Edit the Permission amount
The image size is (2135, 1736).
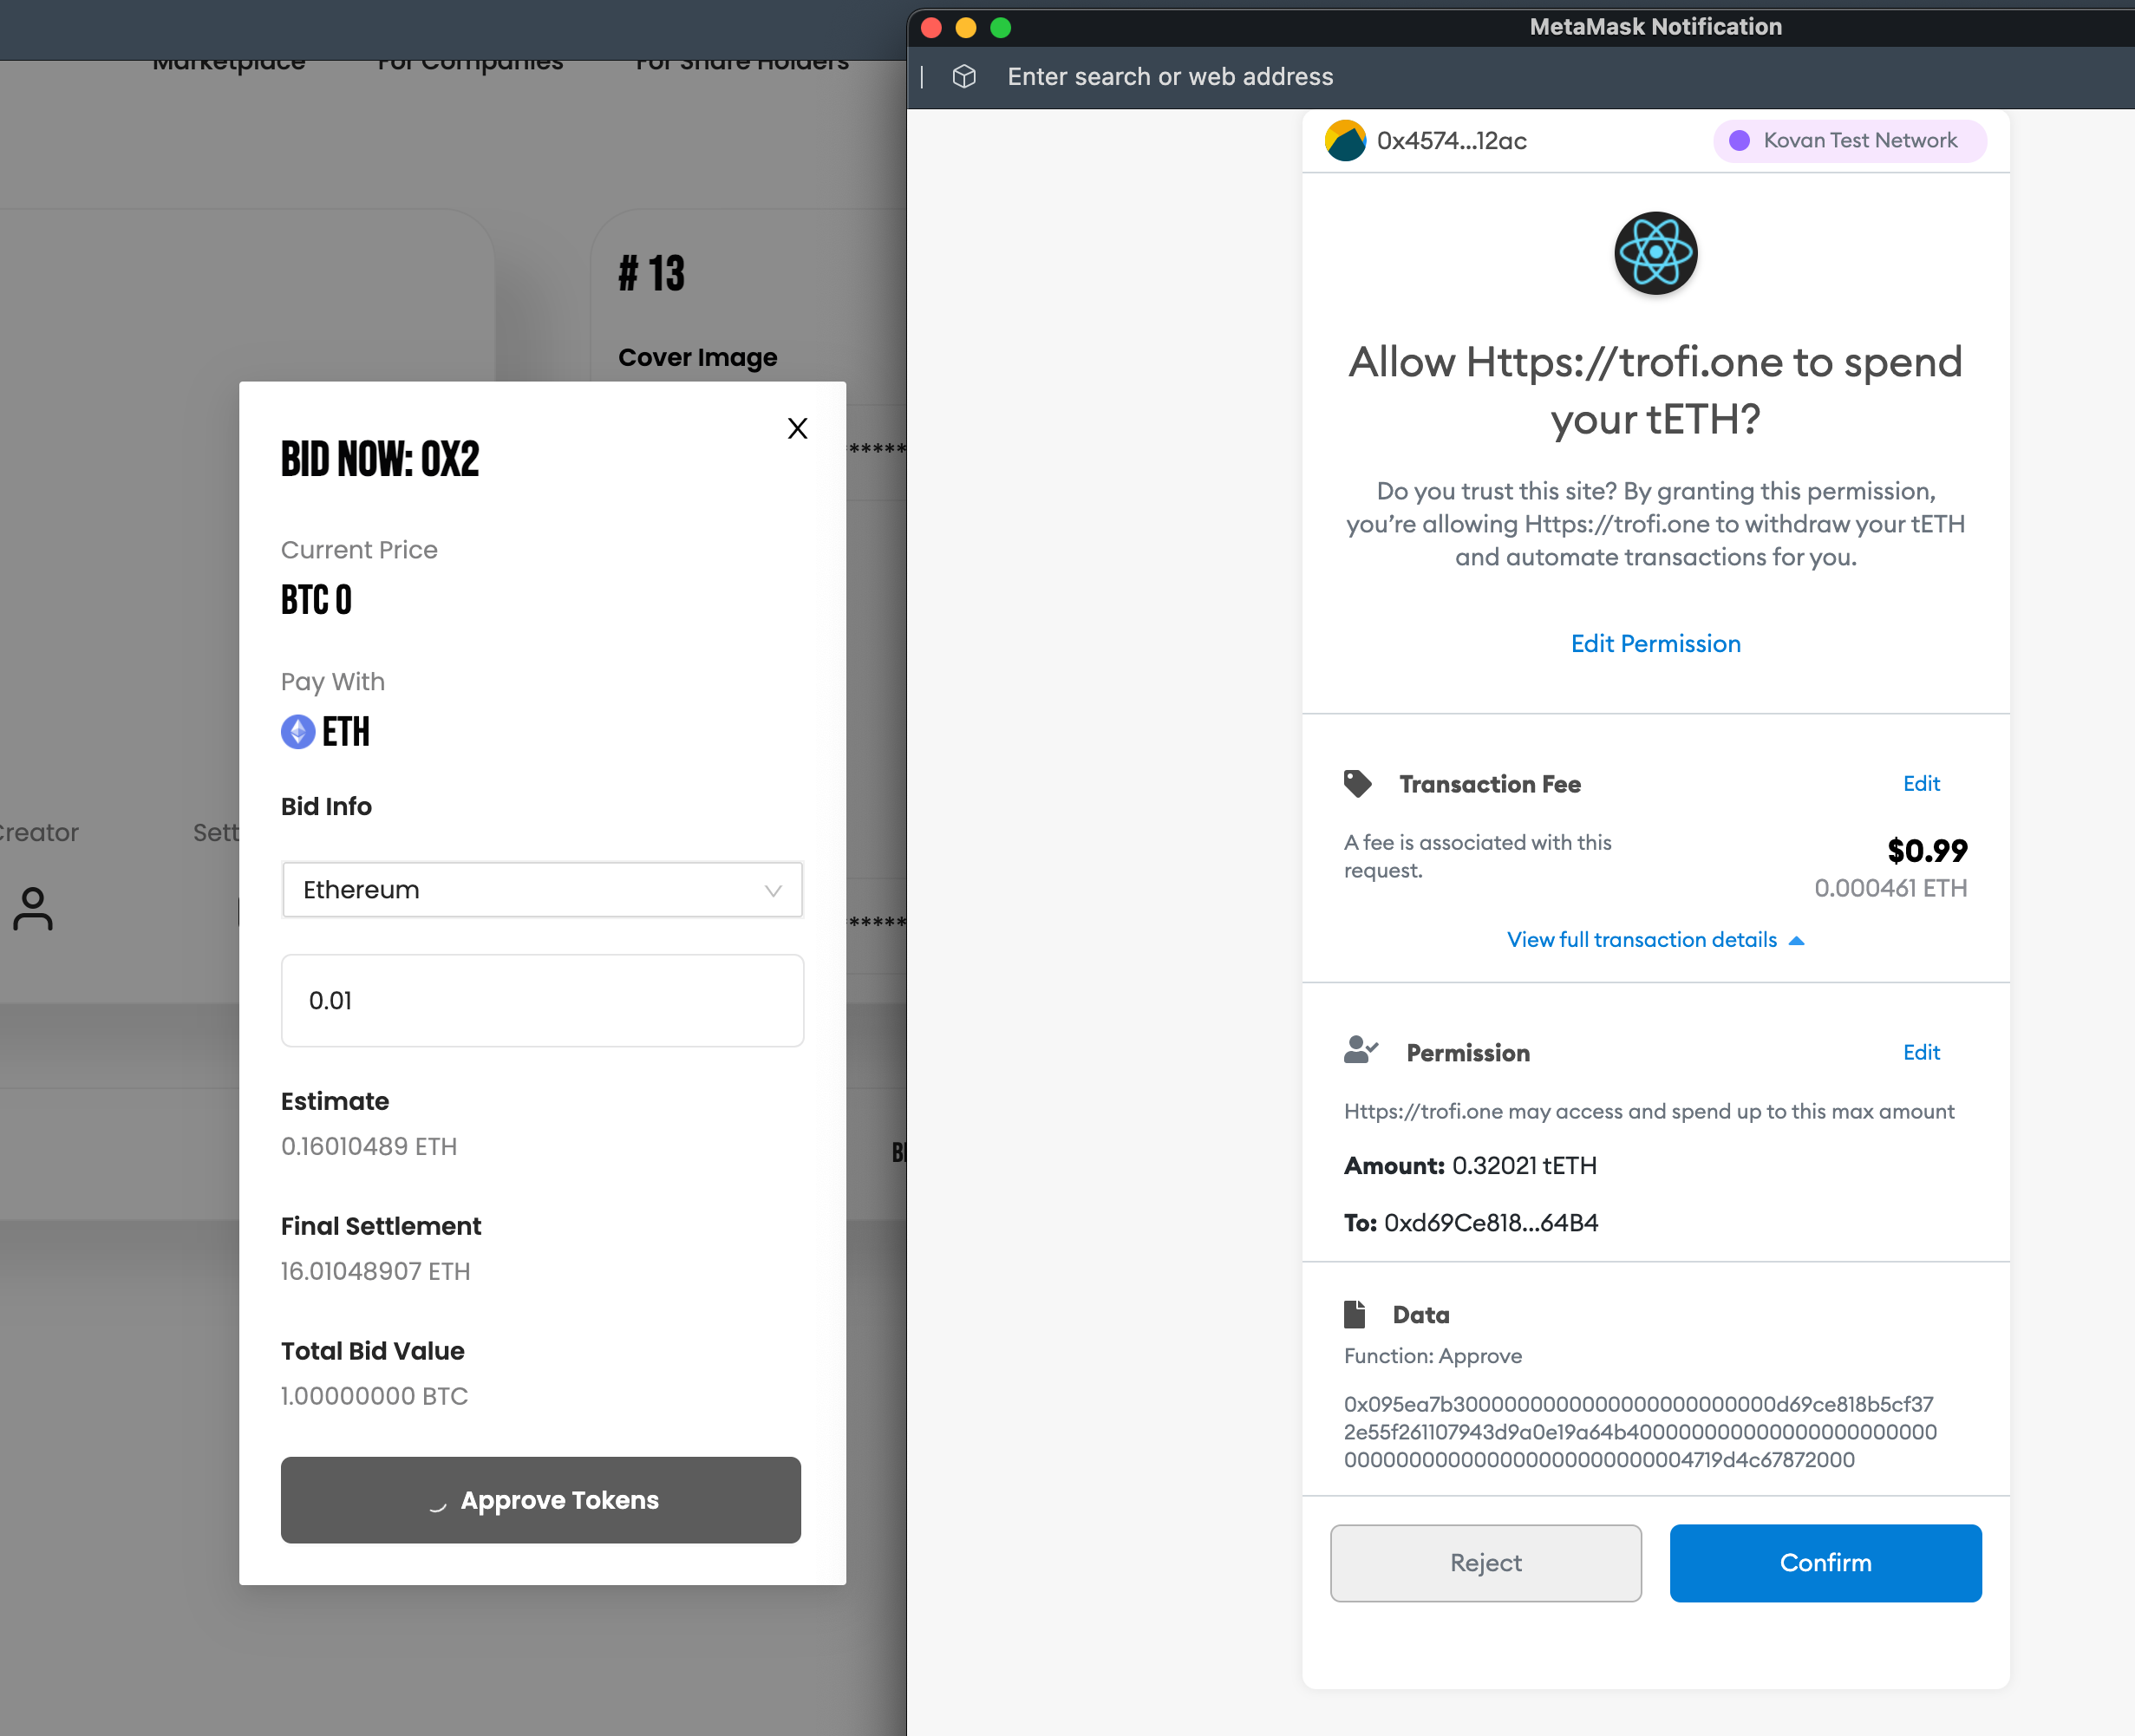click(1921, 1053)
